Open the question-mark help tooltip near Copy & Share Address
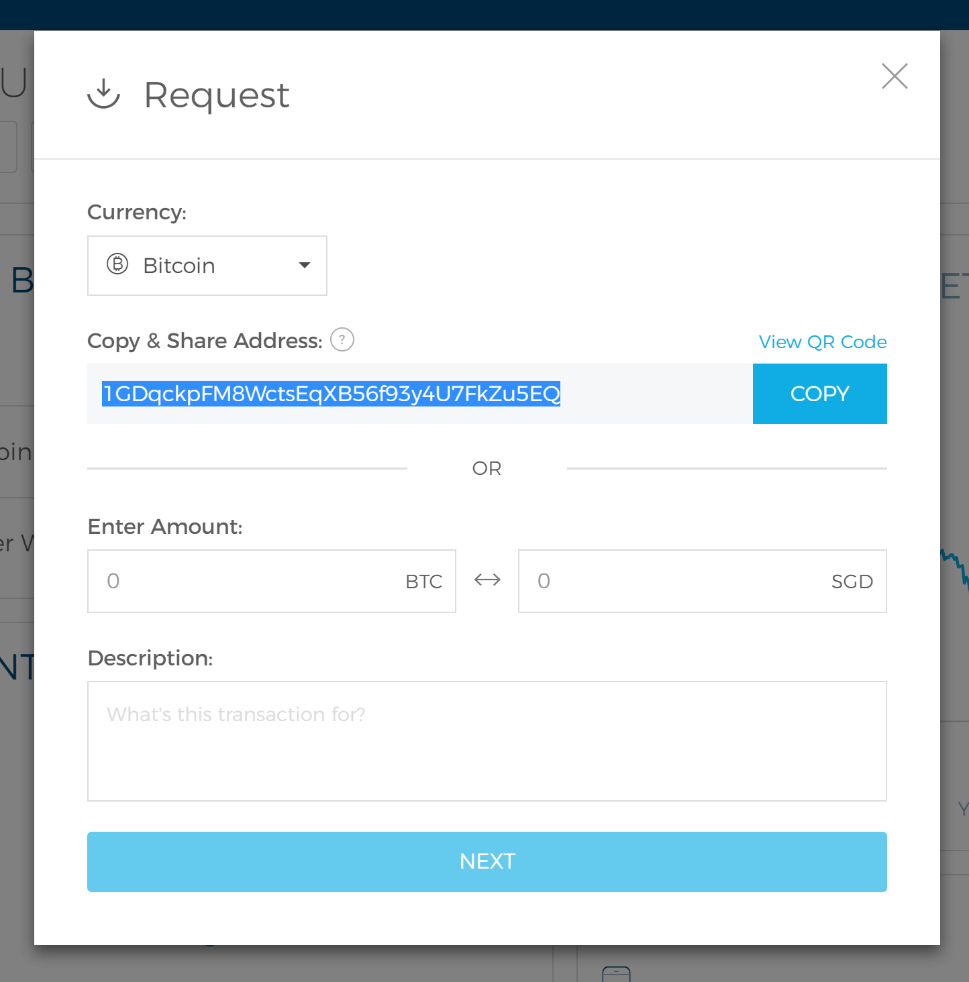The image size is (969, 982). (x=341, y=340)
